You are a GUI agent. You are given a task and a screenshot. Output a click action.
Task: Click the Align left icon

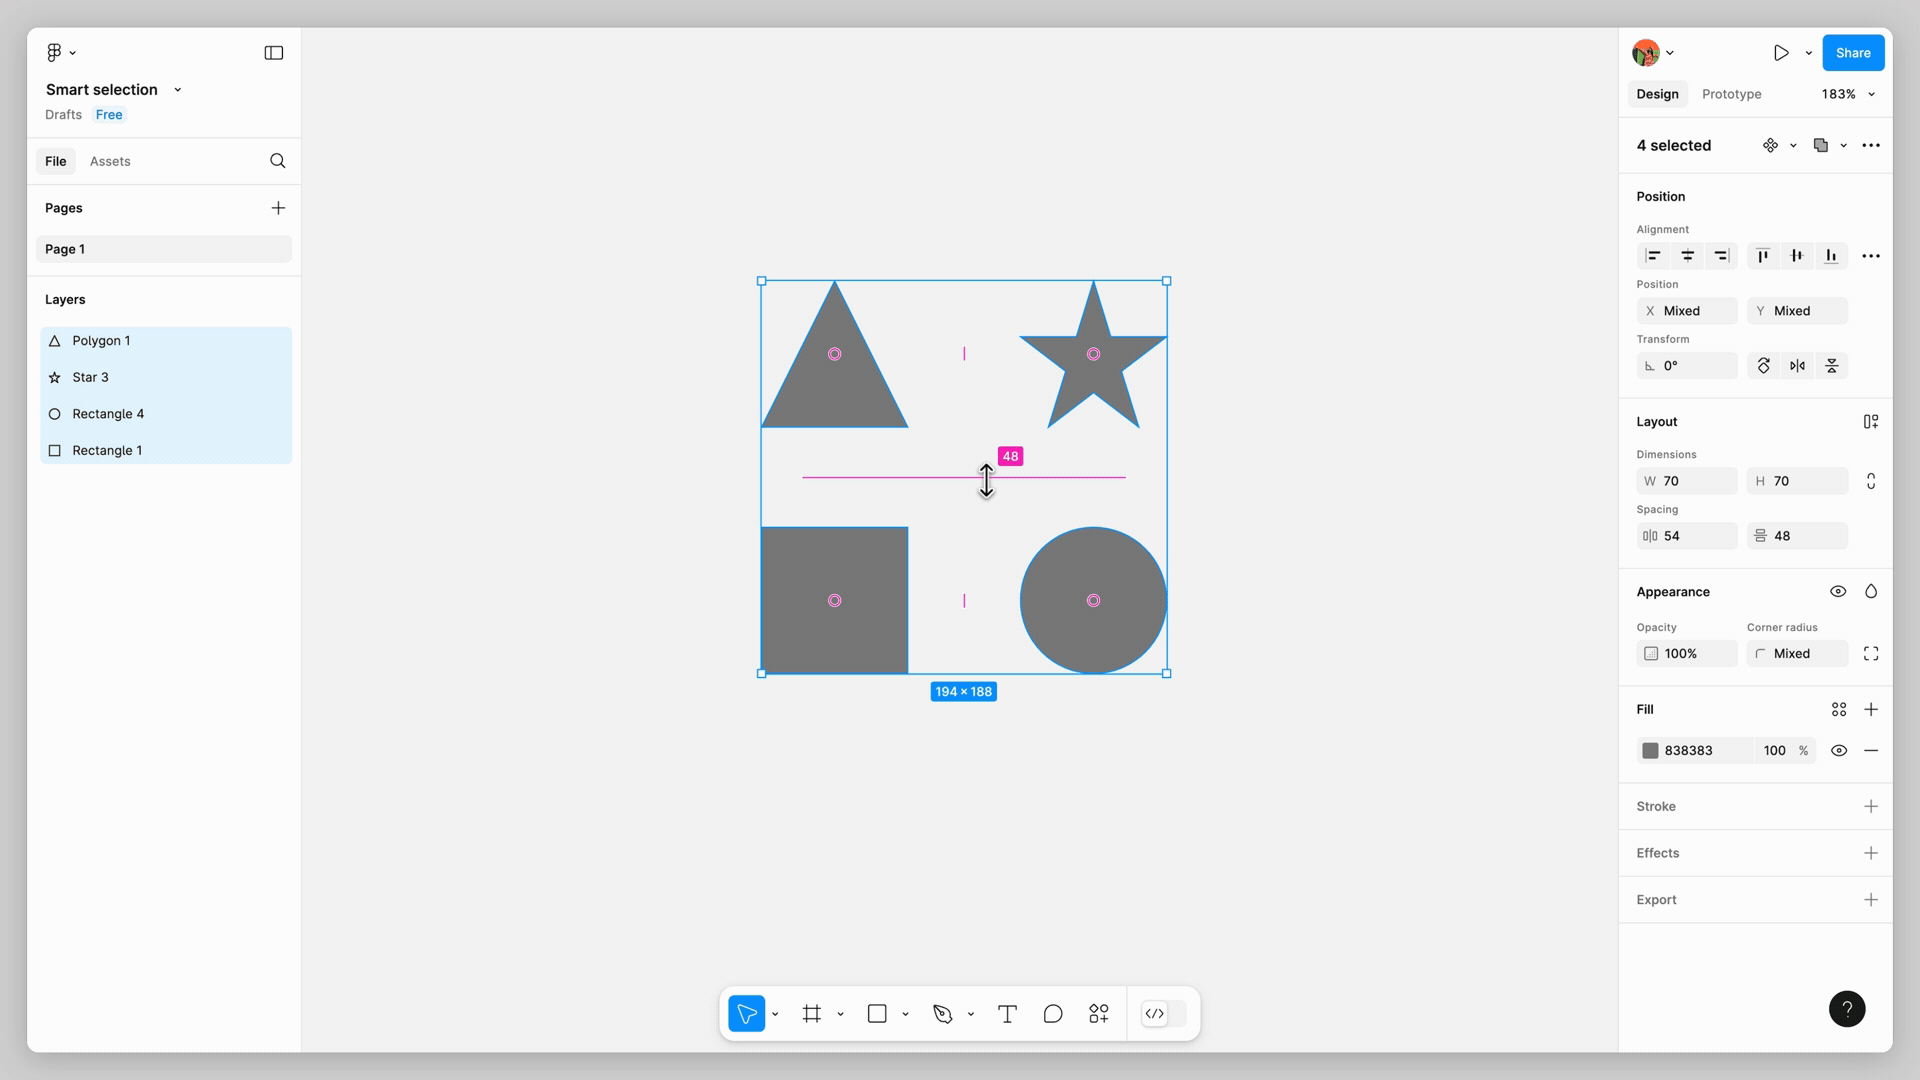(x=1653, y=256)
